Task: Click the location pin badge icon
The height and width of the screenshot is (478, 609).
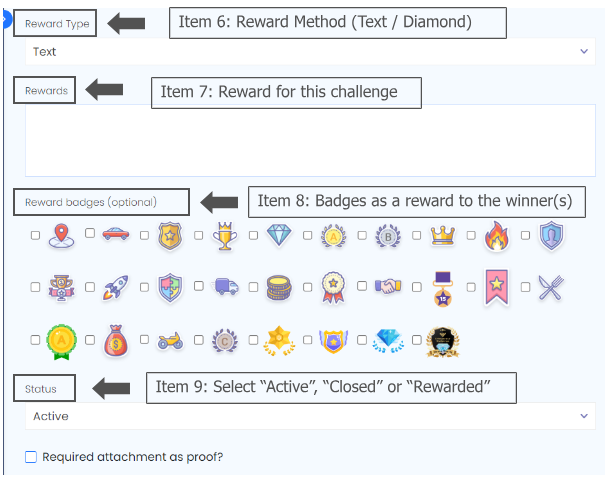Action: (x=62, y=235)
